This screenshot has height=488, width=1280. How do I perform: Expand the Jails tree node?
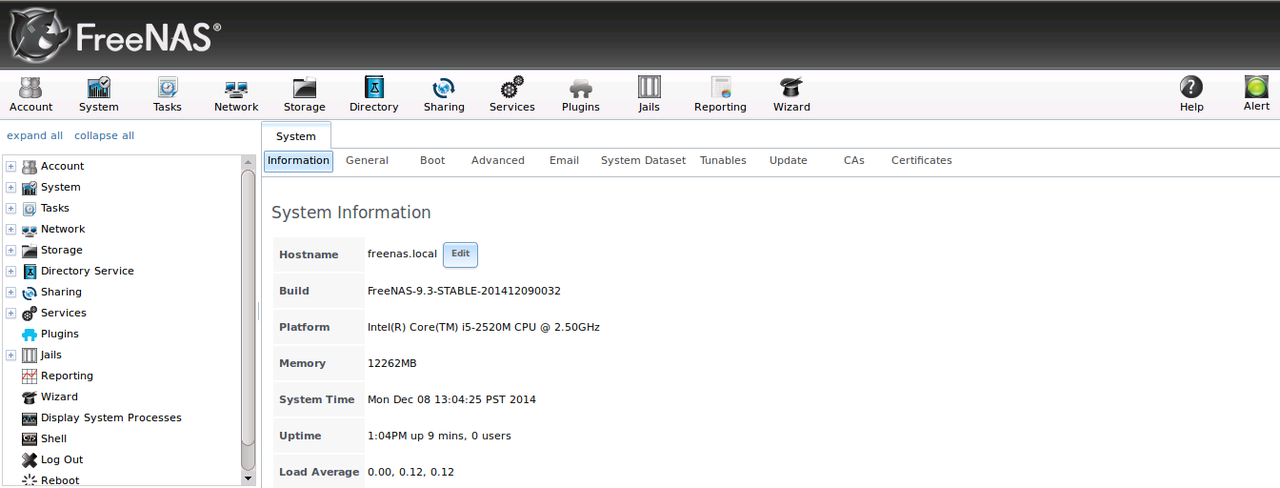11,355
